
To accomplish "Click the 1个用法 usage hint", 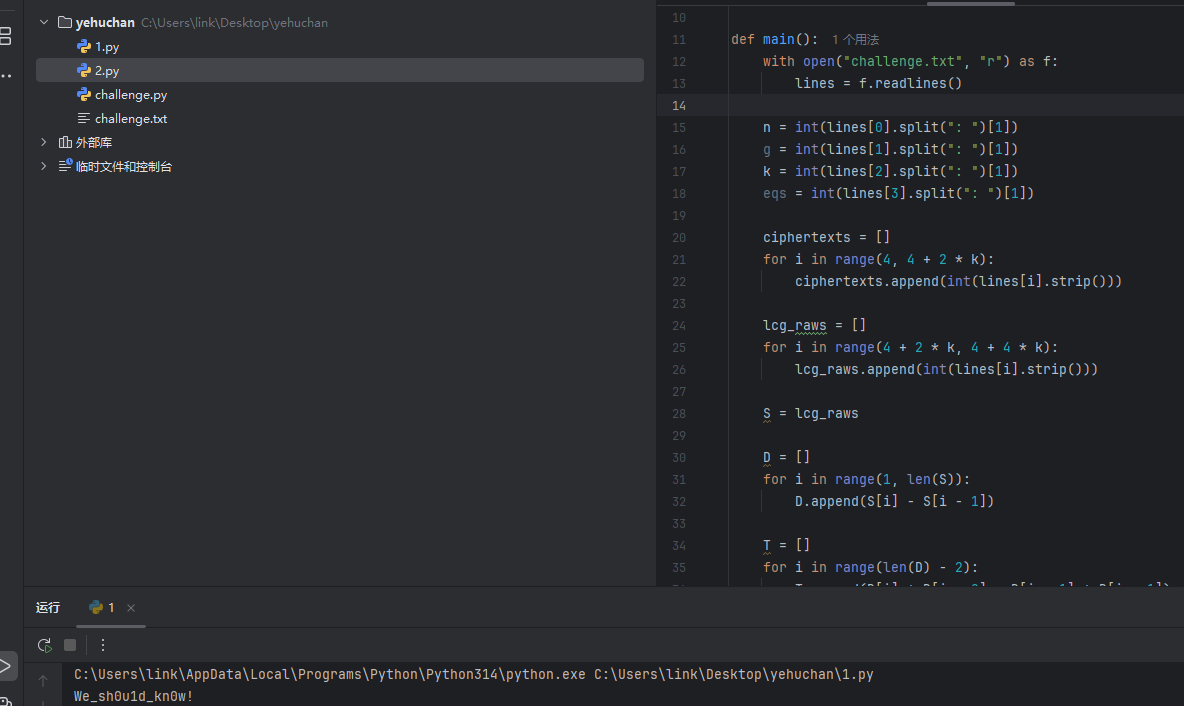I will [855, 39].
